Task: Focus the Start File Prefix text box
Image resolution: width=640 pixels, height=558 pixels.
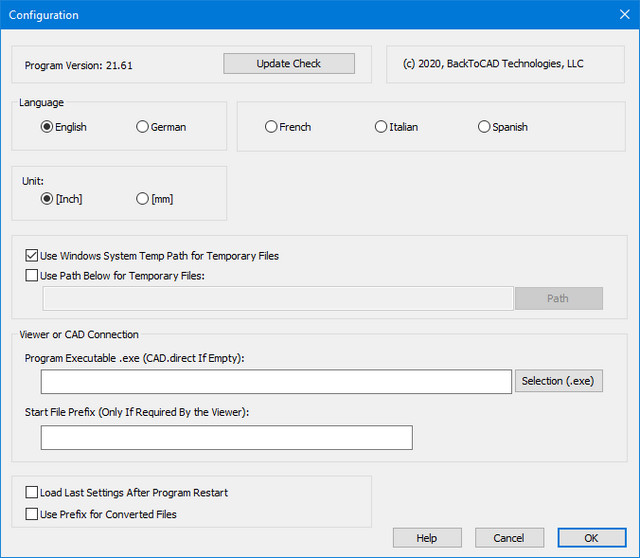Action: click(226, 438)
